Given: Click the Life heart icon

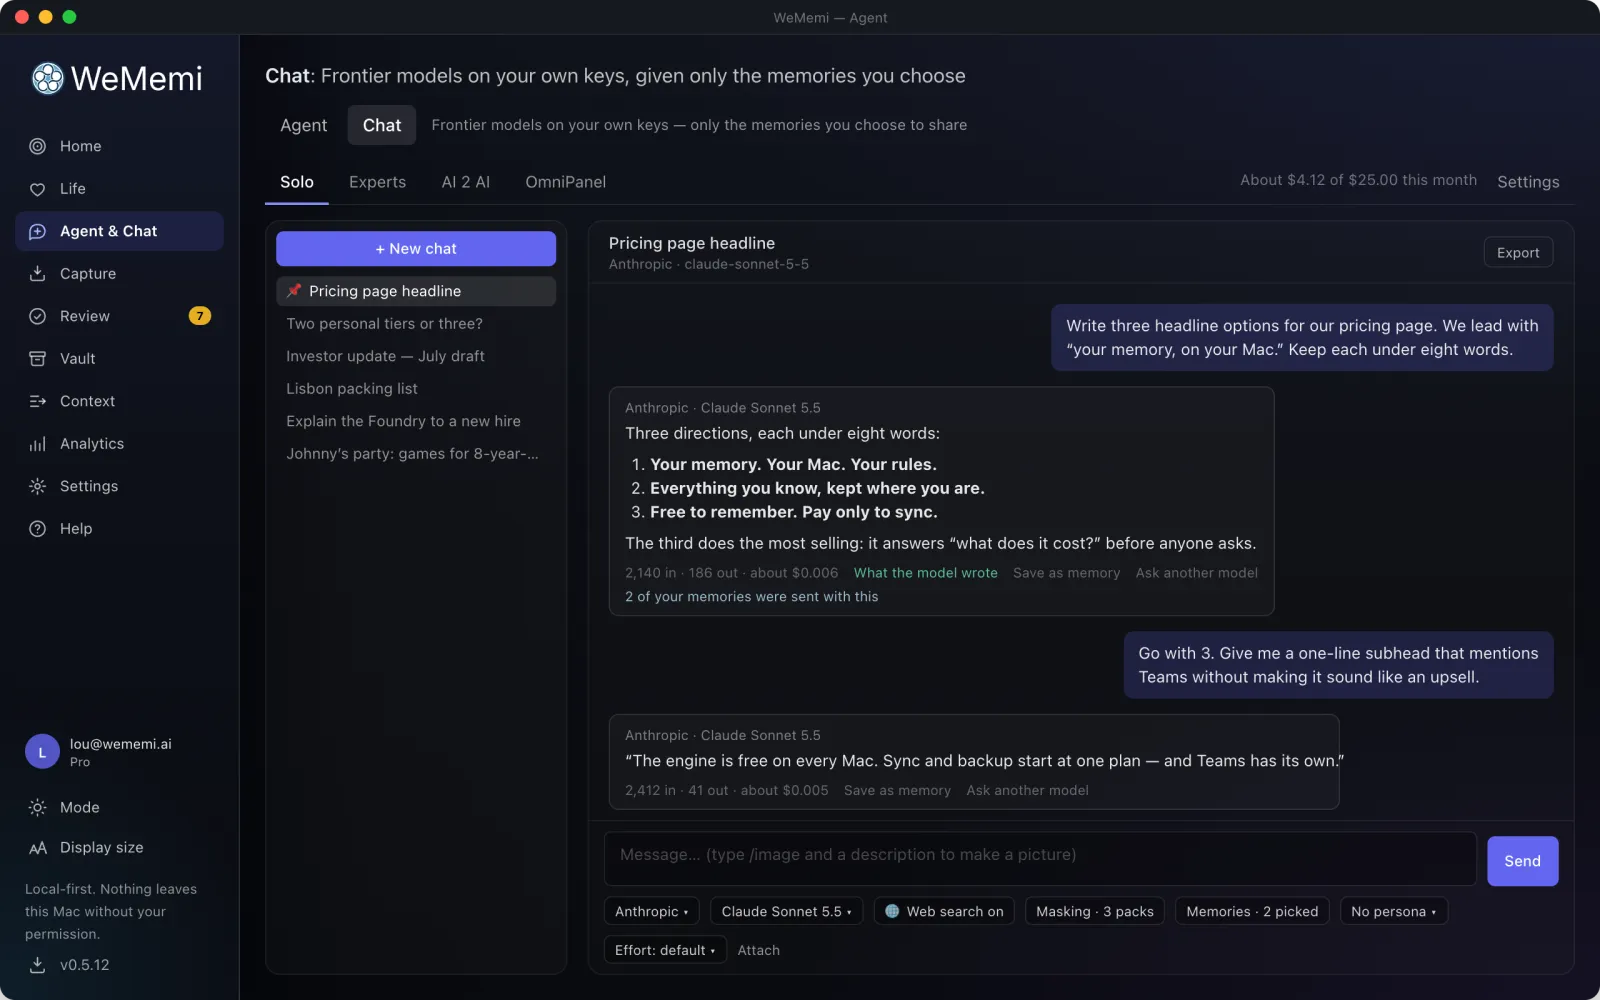Looking at the screenshot, I should click(x=38, y=189).
